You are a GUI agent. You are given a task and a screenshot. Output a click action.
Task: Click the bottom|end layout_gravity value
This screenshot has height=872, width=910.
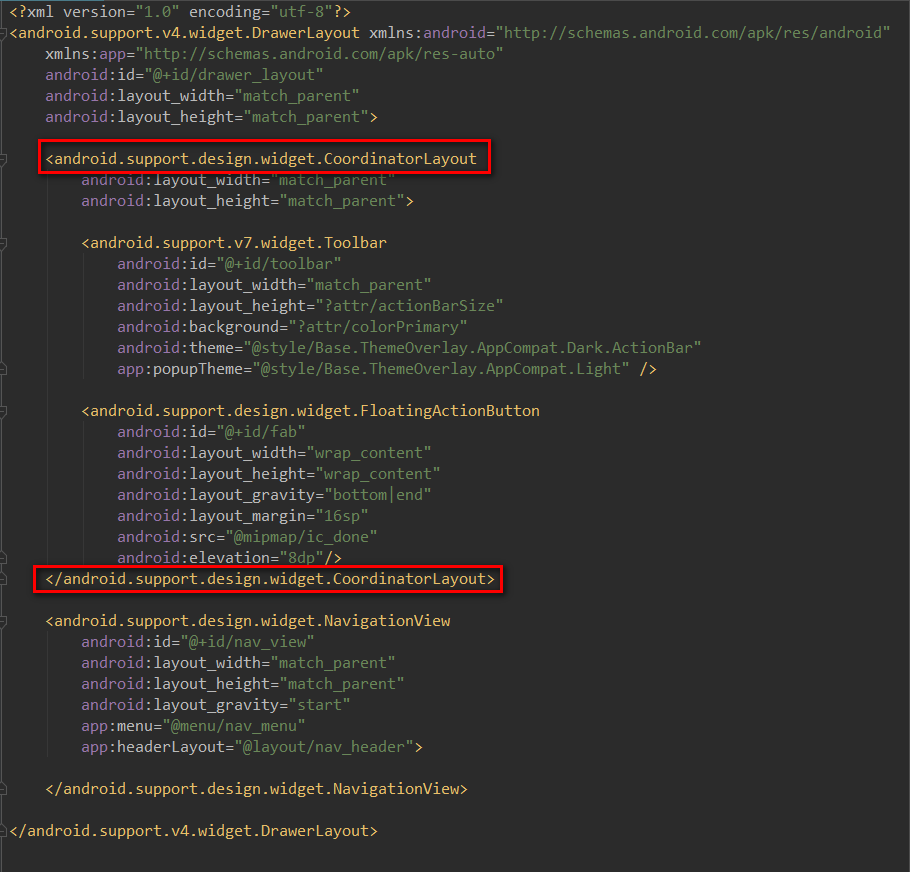[x=378, y=495]
